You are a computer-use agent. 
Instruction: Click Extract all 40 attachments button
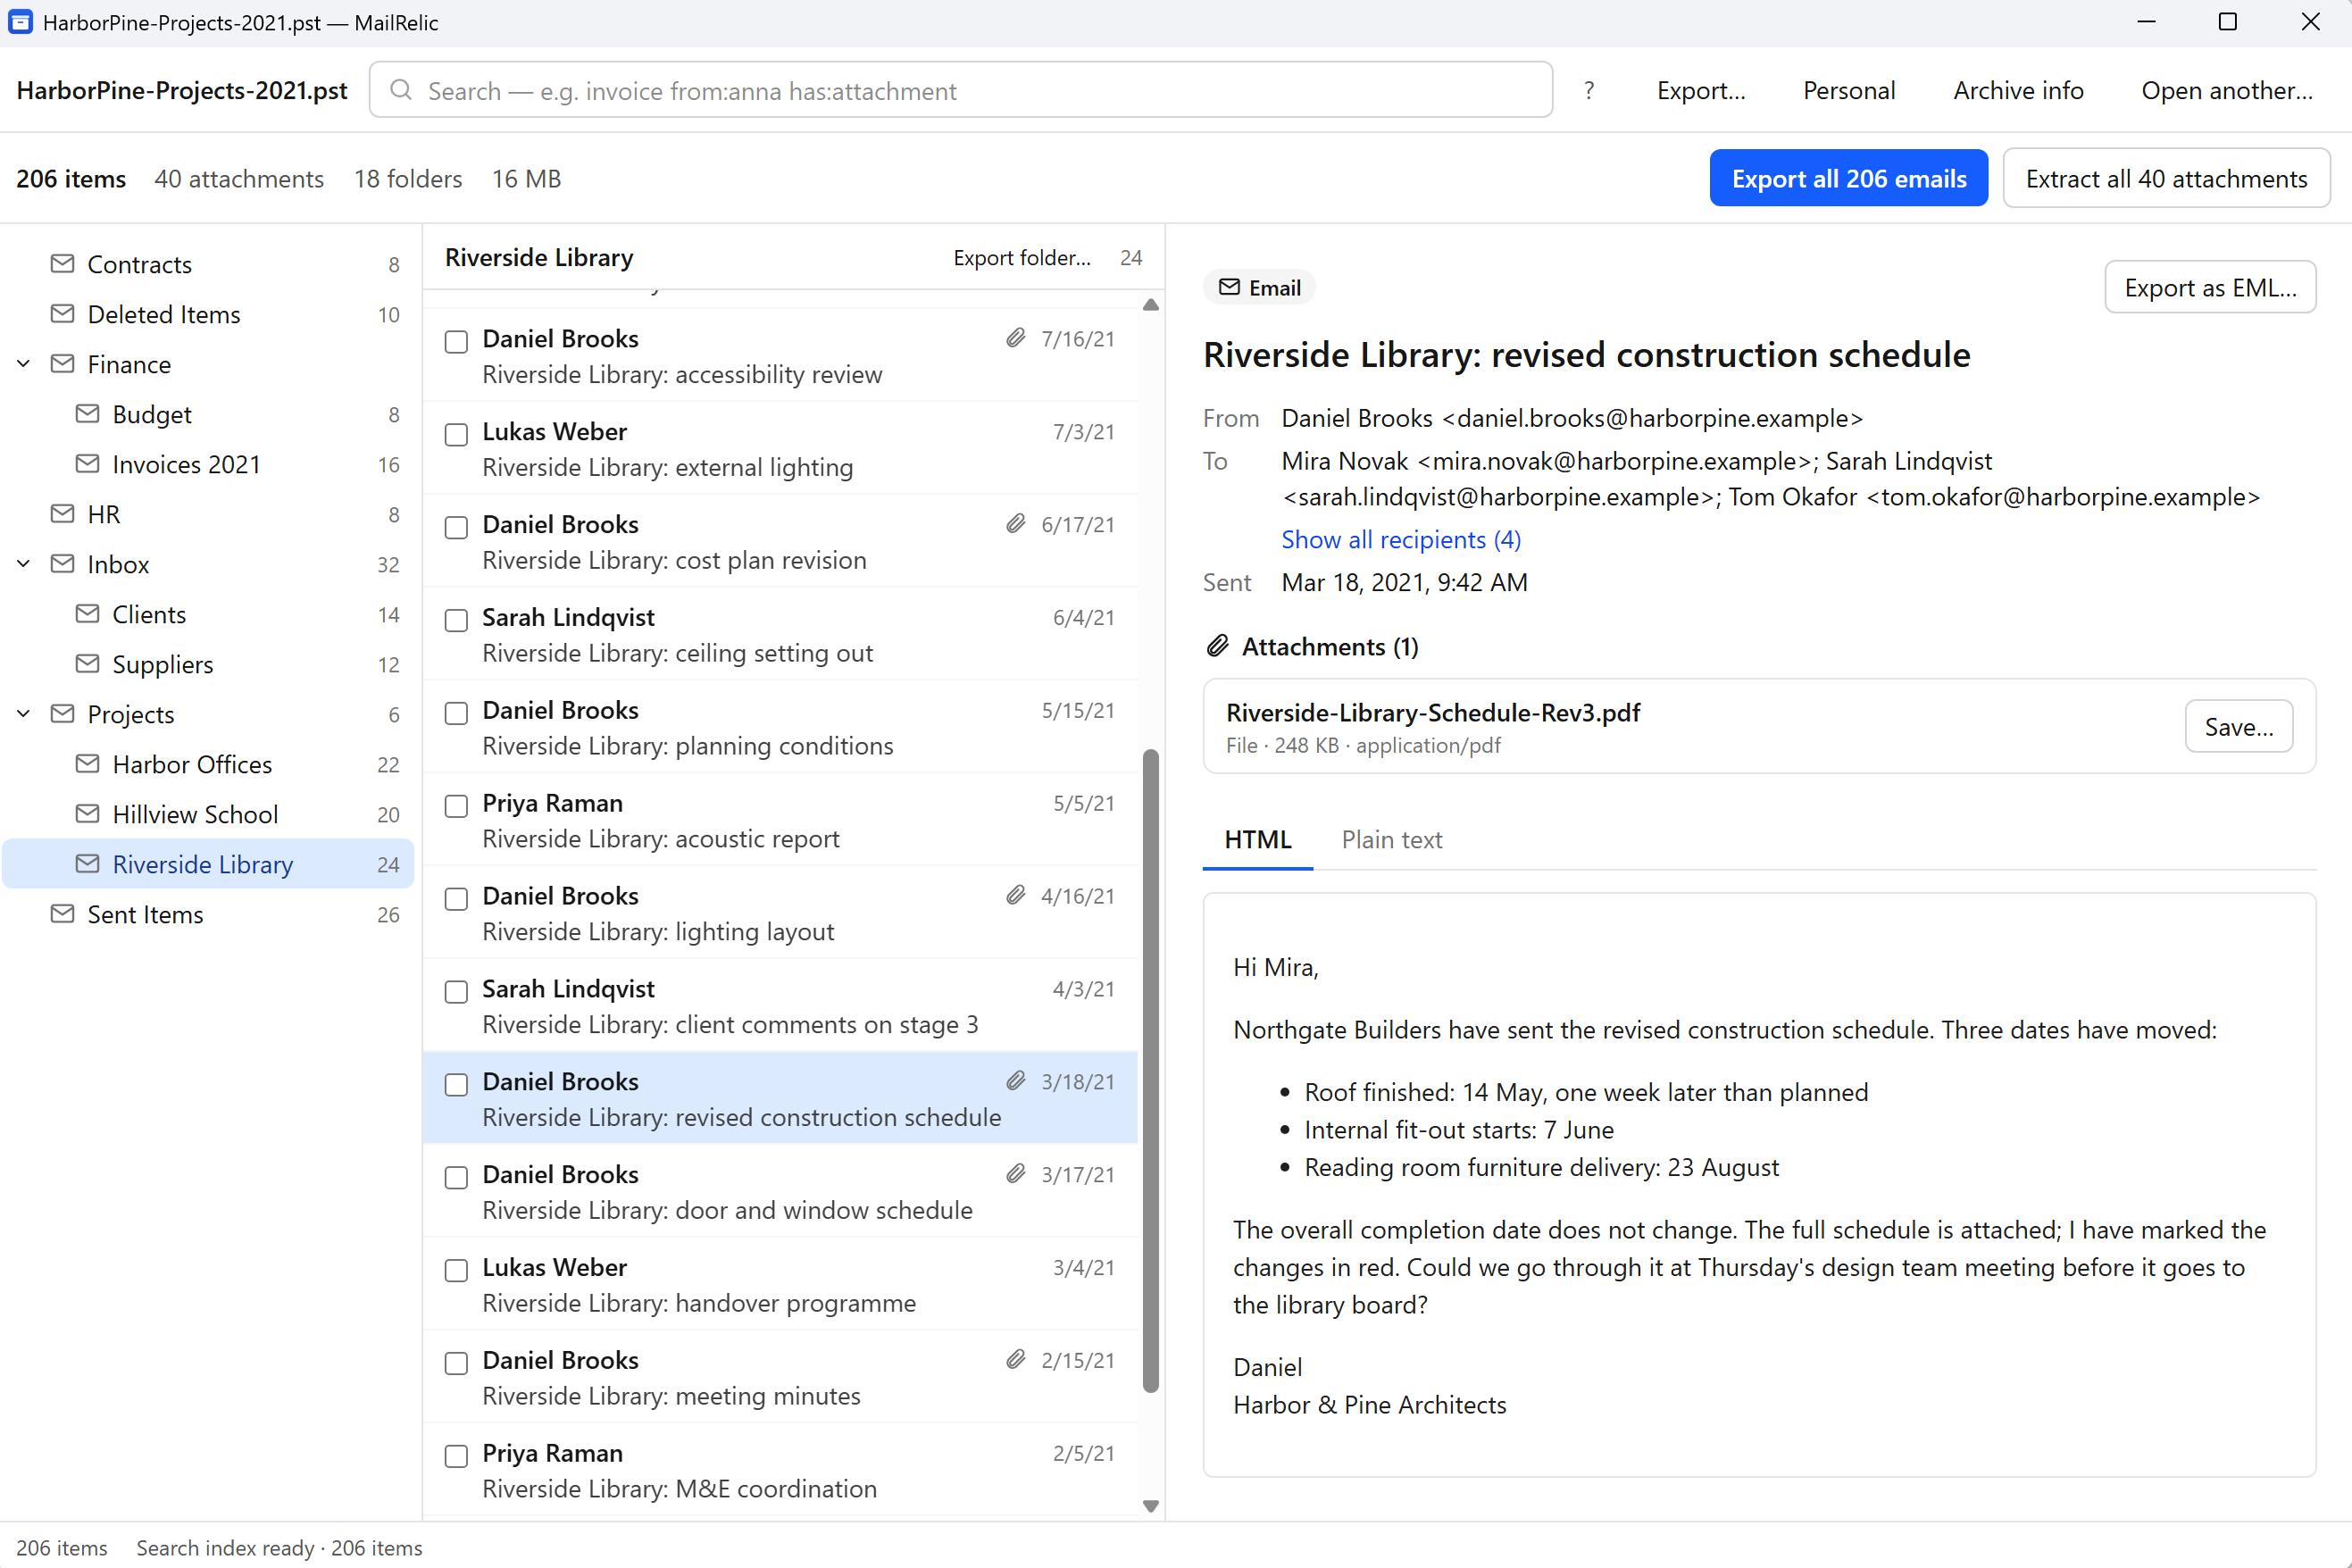[x=2167, y=179]
